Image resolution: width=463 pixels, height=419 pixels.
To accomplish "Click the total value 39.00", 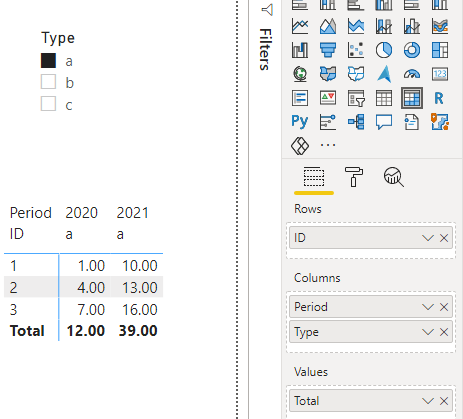I will (x=138, y=331).
